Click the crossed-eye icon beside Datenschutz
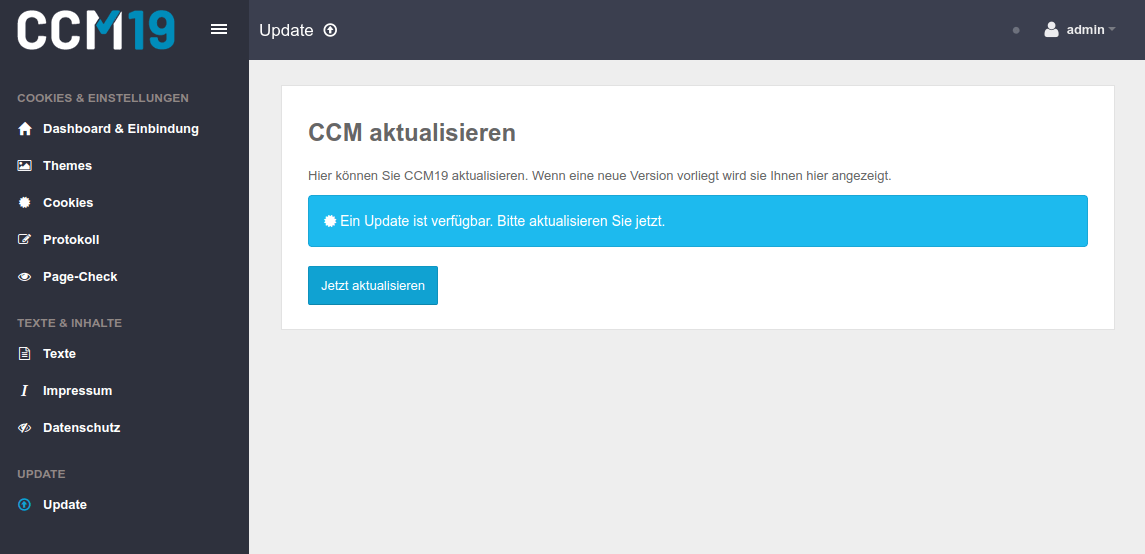 (x=25, y=428)
